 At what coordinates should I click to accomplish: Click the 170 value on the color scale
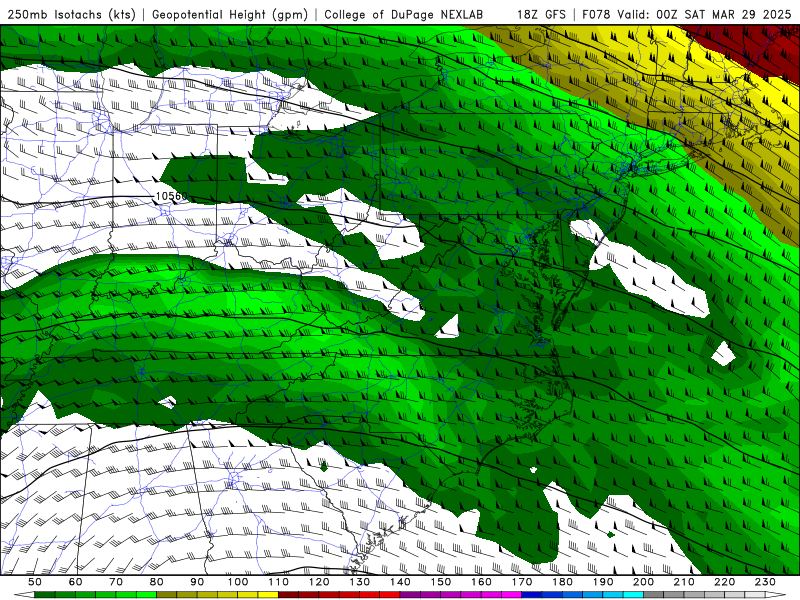click(522, 582)
